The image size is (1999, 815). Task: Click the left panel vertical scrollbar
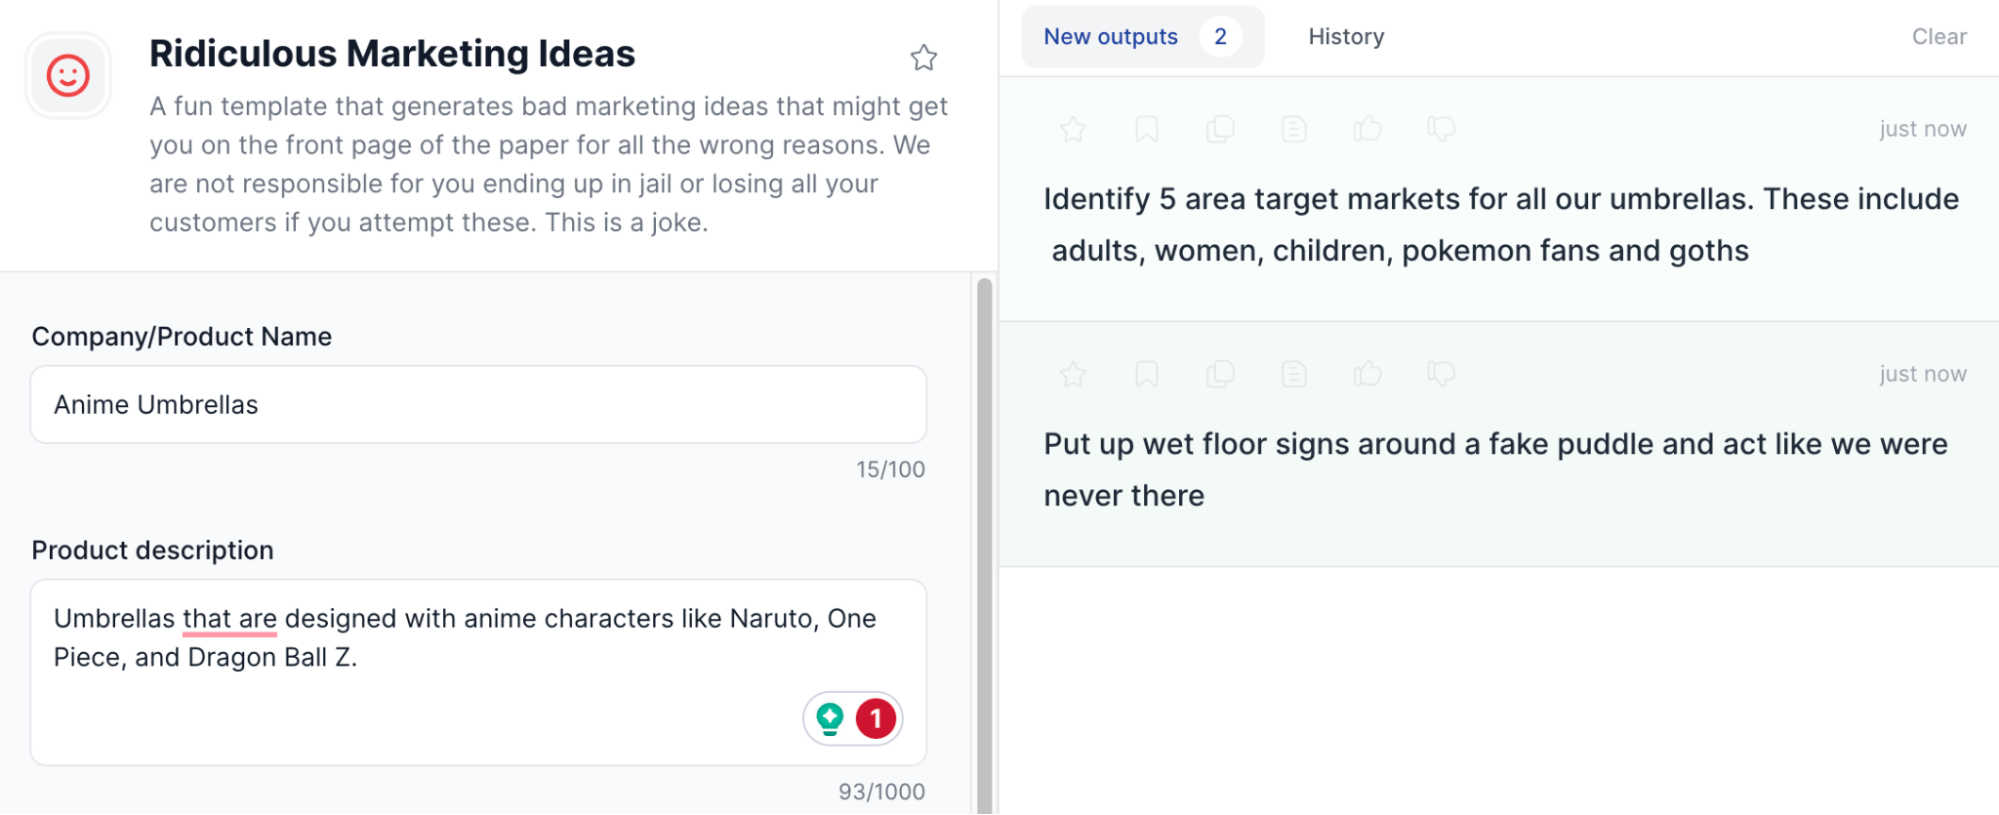(x=984, y=540)
